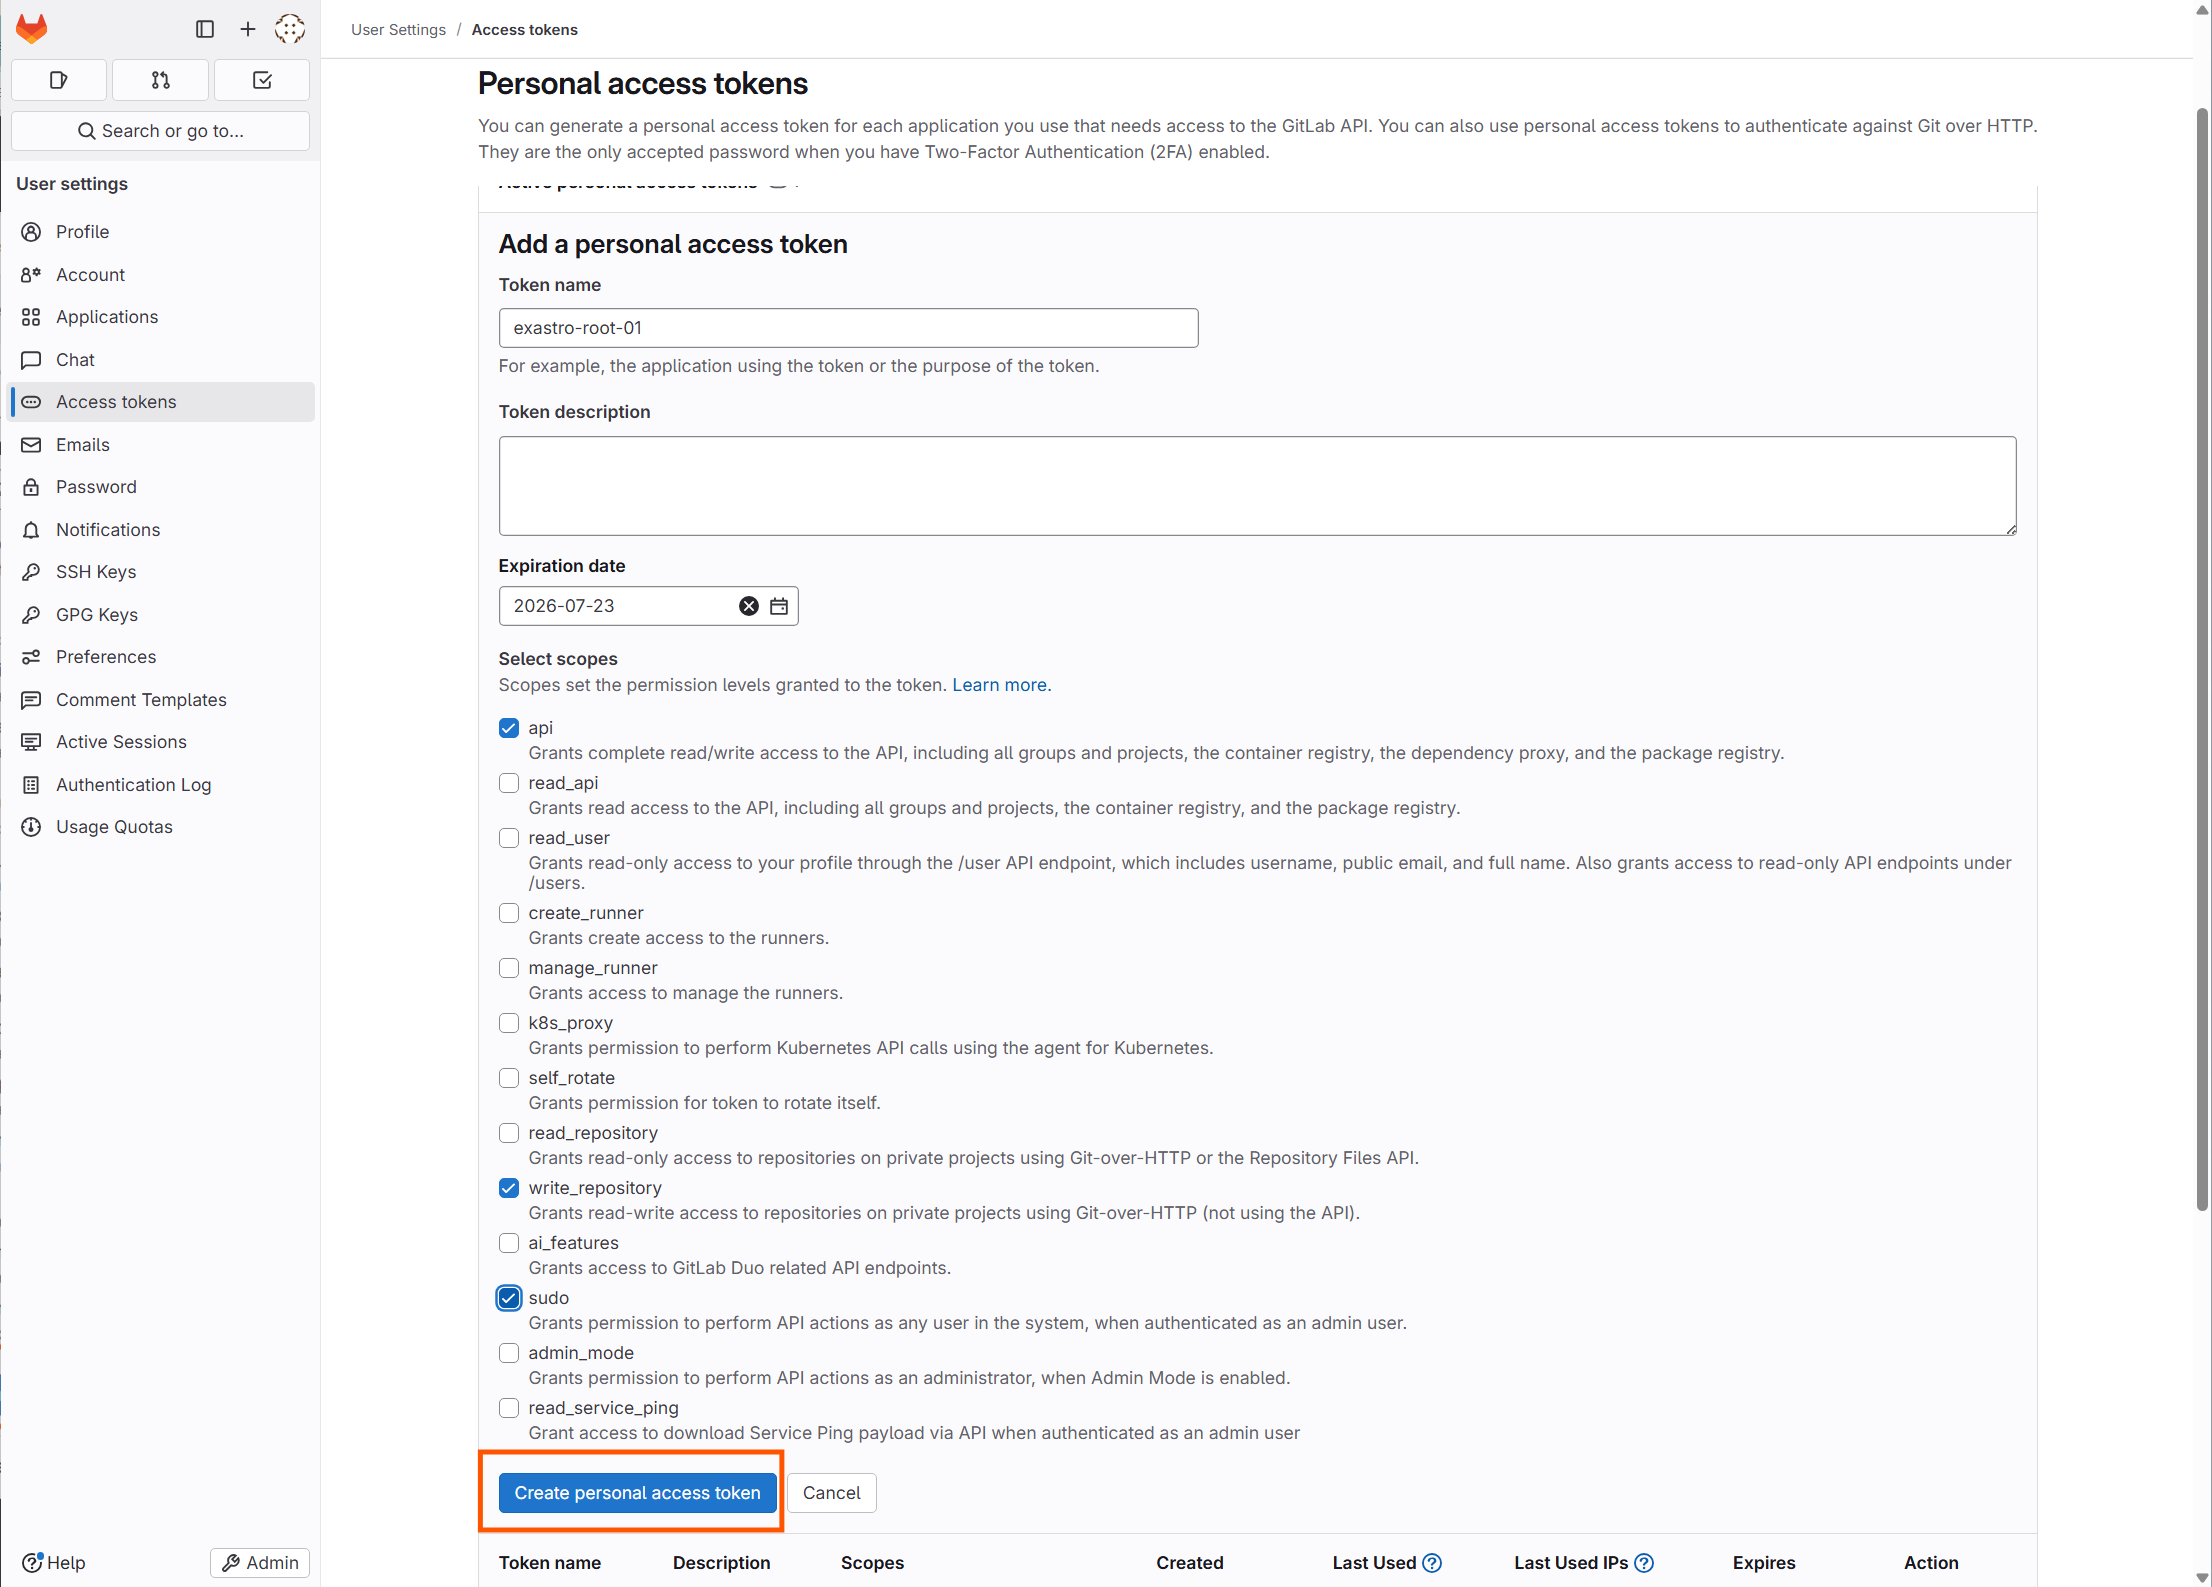Toggle the sidebar collapse icon
Image resolution: width=2212 pixels, height=1587 pixels.
tap(205, 29)
